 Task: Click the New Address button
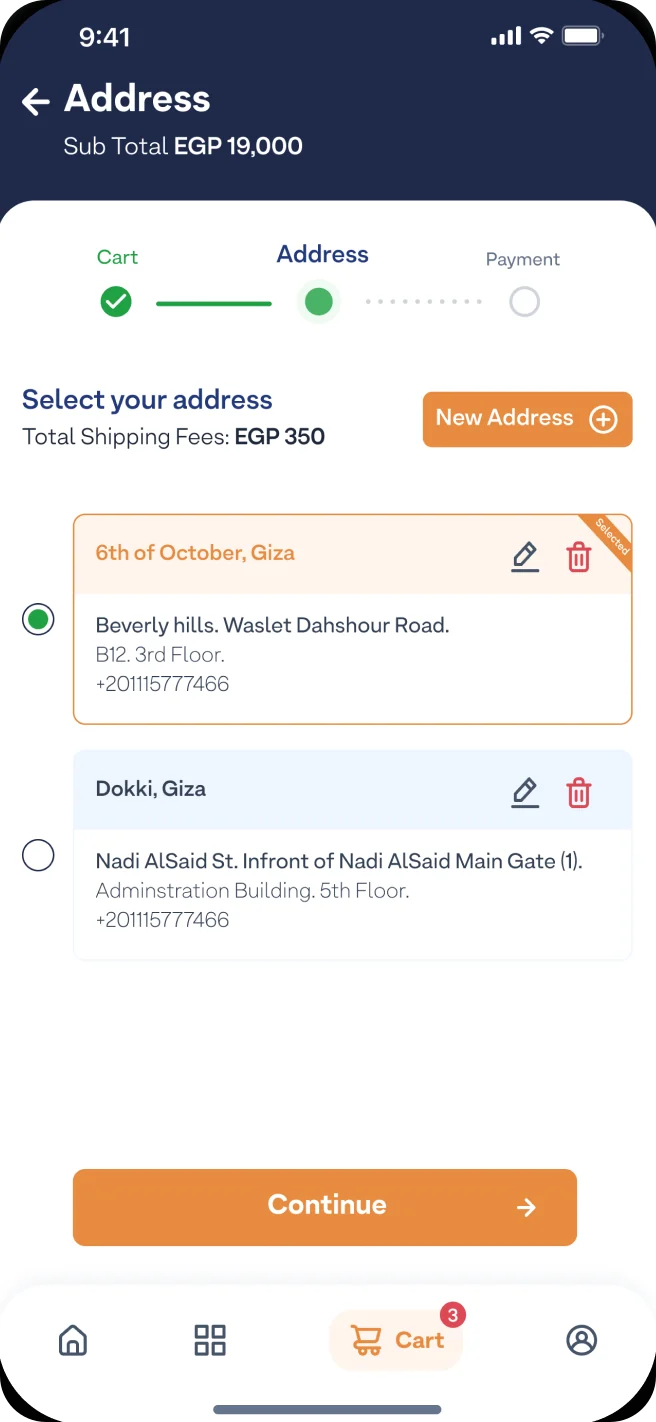528,419
